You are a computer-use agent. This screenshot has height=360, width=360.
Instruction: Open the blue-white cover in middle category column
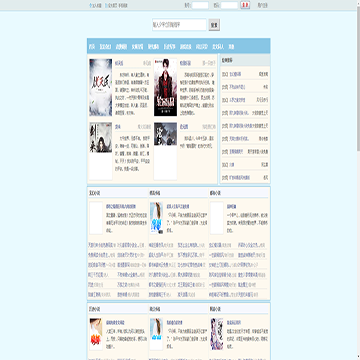[x=156, y=218]
